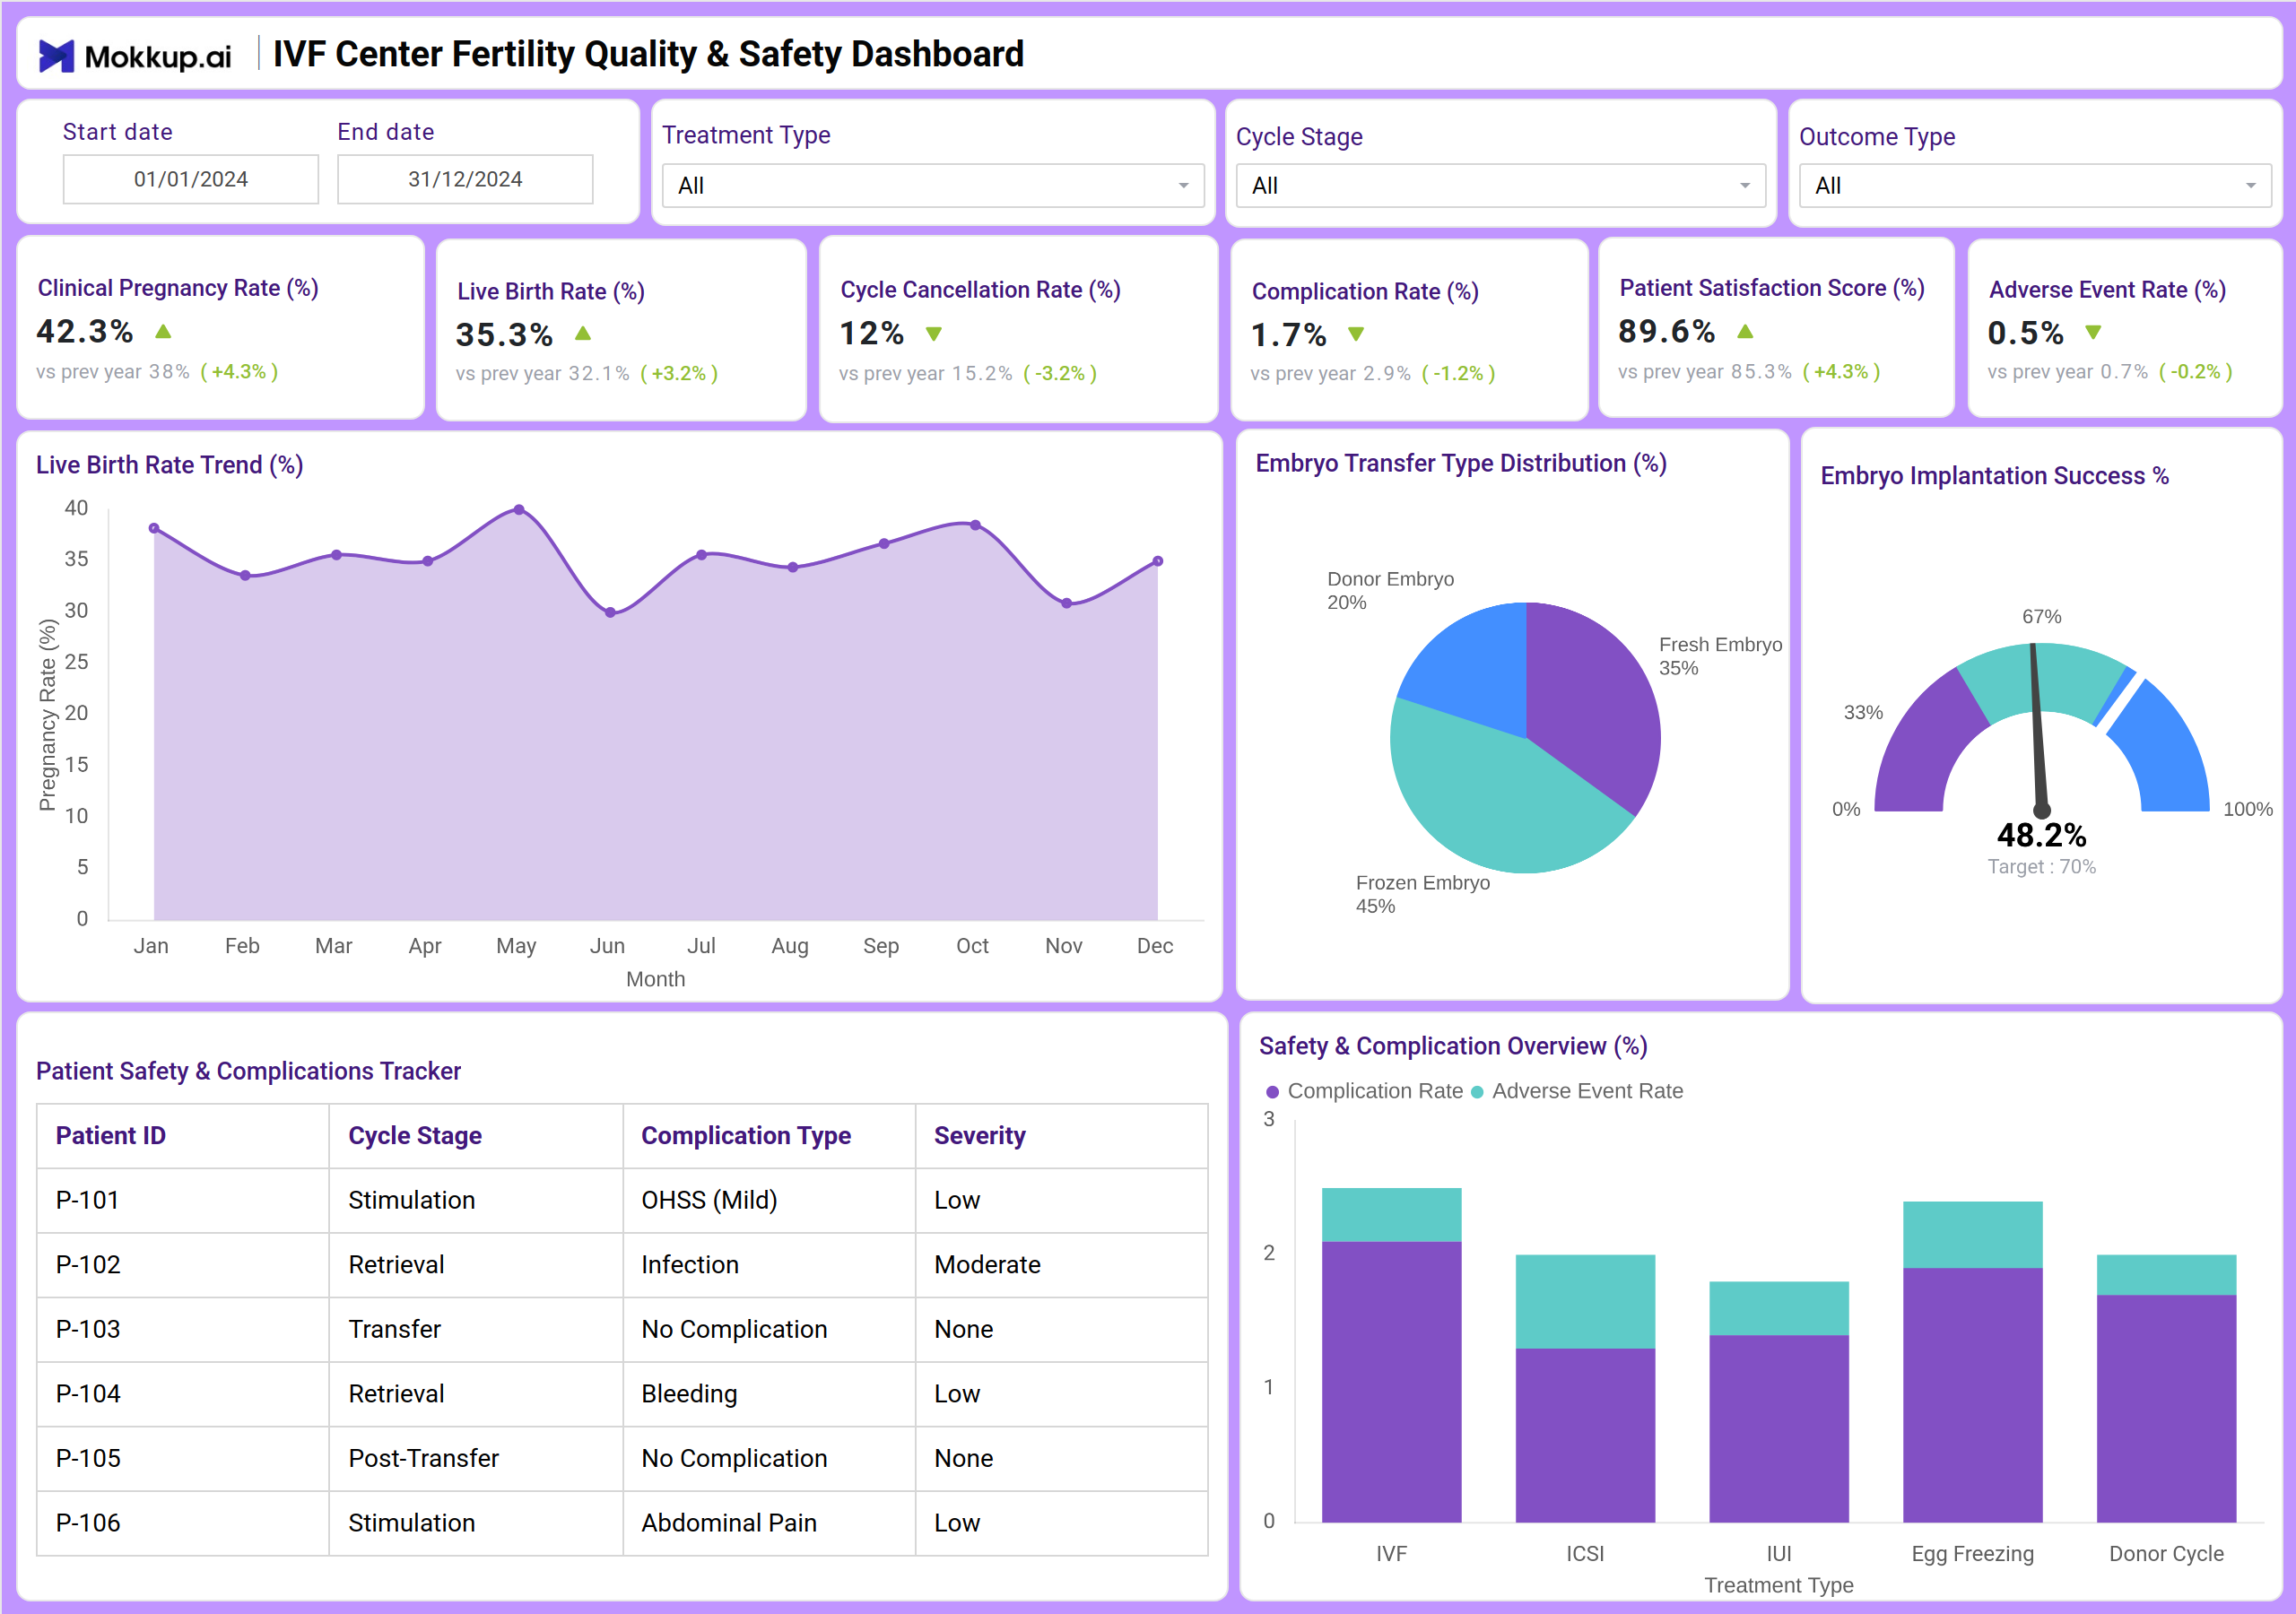Viewport: 2296px width, 1614px height.
Task: Click the Safety & Complication Overview title
Action: point(1453,1046)
